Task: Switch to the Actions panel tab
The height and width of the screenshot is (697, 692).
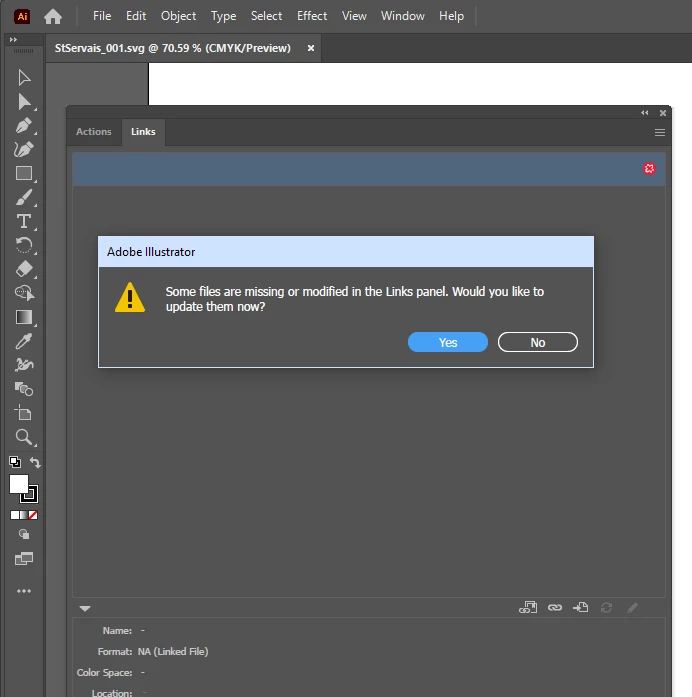Action: coord(93,132)
